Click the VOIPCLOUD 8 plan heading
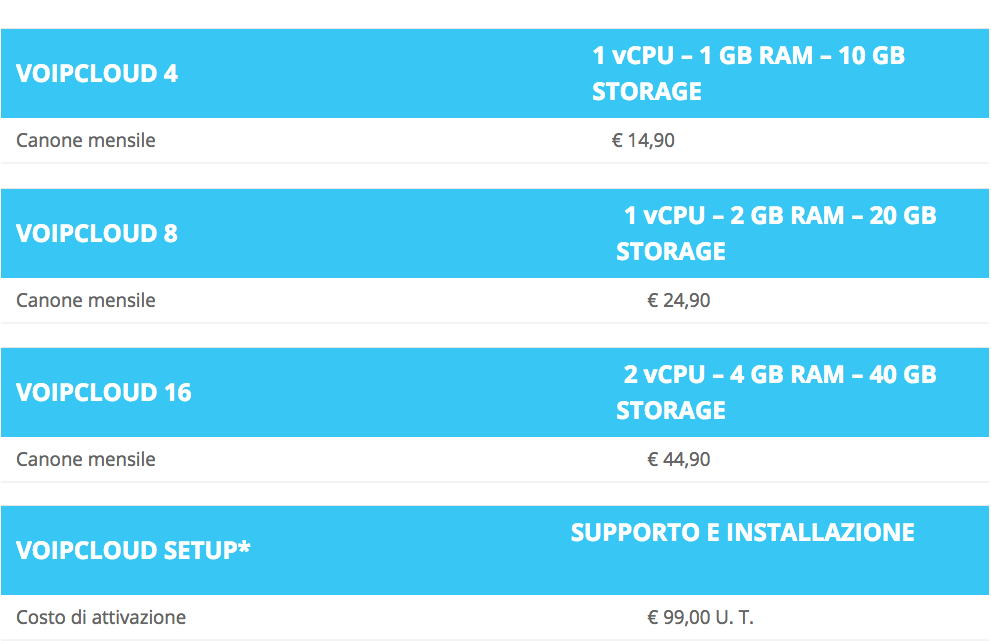991x641 pixels. click(97, 234)
